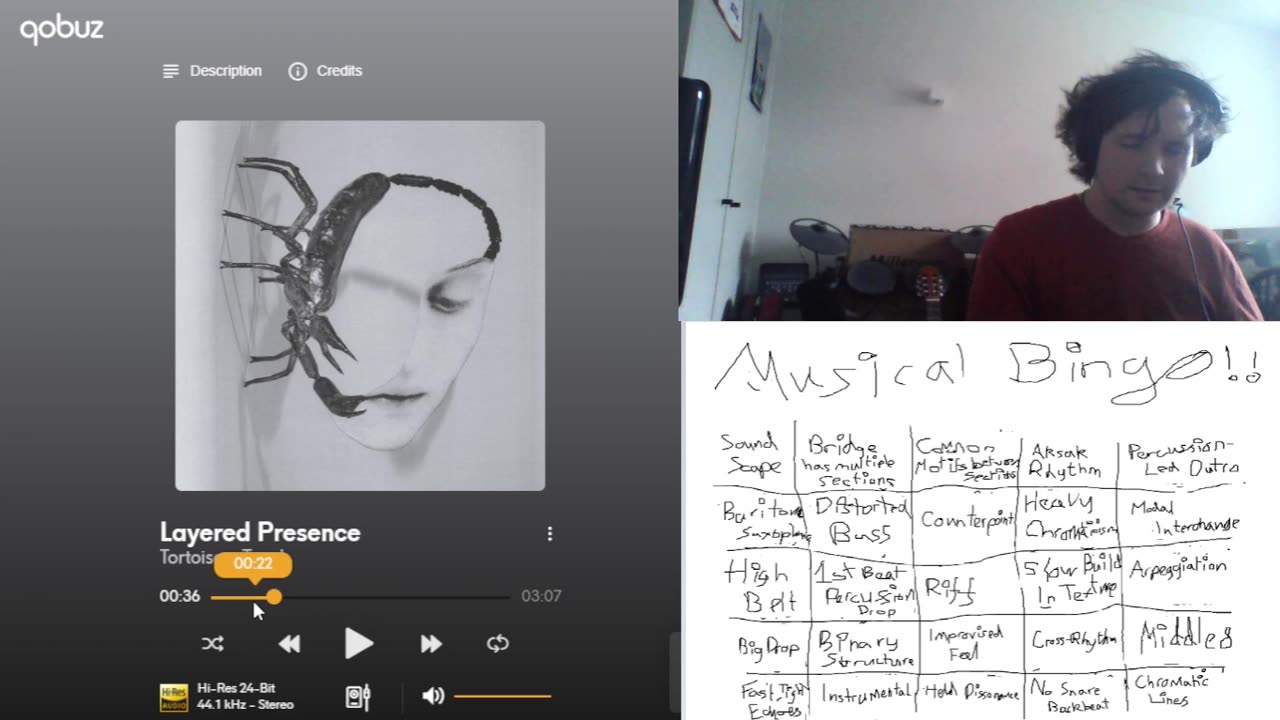Click the High Belt bingo cell
The height and width of the screenshot is (720, 1280).
[758, 586]
